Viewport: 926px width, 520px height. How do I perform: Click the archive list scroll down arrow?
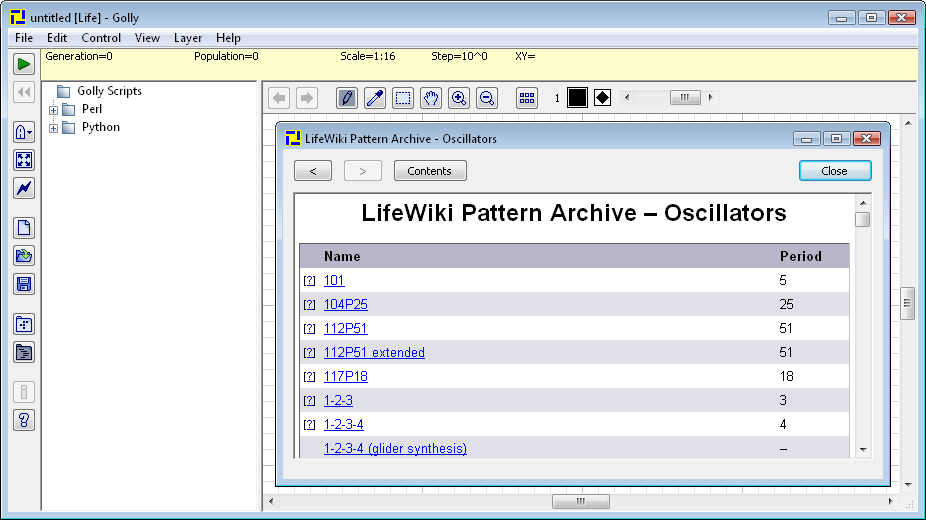click(863, 450)
